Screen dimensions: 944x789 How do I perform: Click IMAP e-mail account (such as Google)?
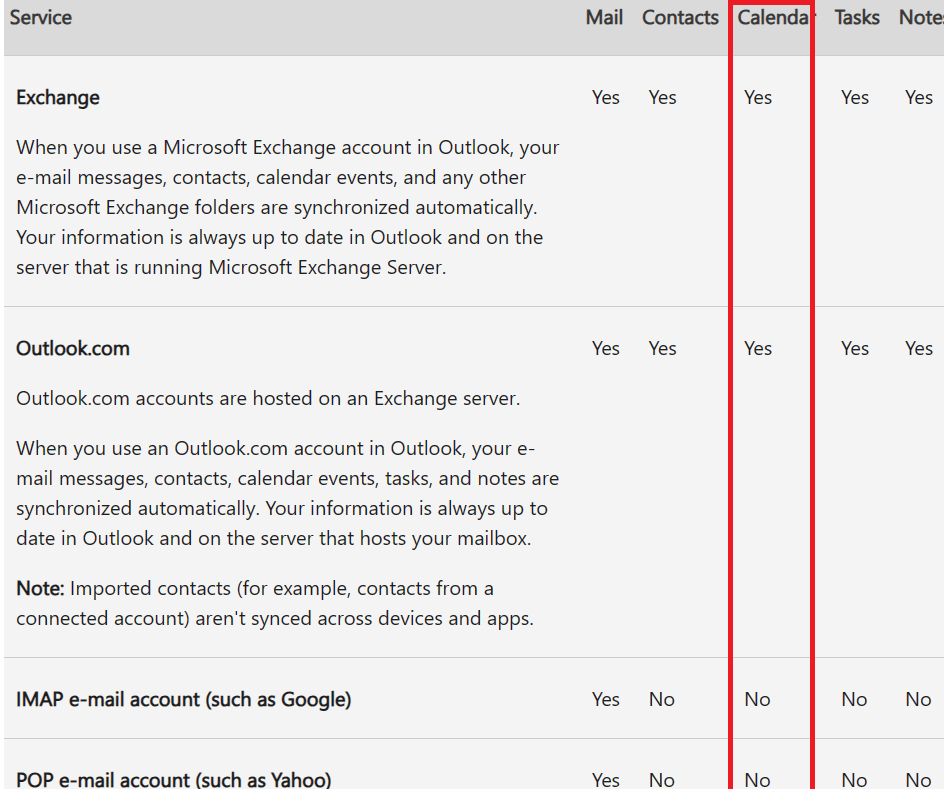pyautogui.click(x=184, y=699)
